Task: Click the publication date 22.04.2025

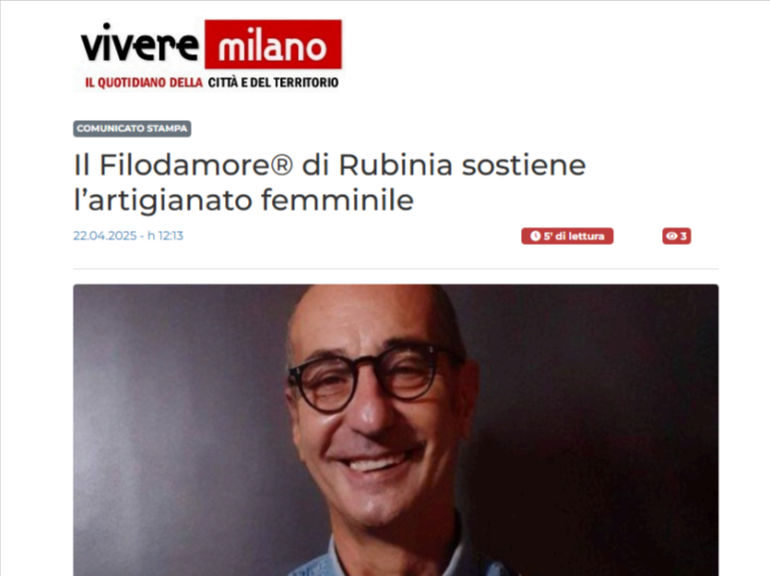Action: tap(105, 236)
